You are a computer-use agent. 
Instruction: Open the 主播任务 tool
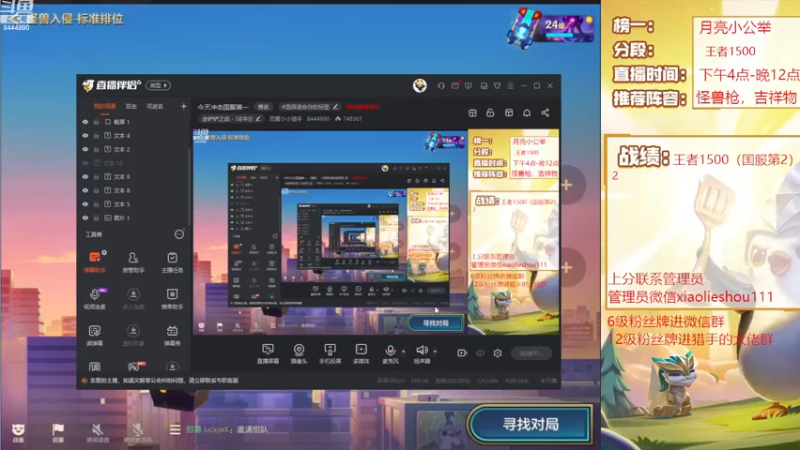coord(172,262)
